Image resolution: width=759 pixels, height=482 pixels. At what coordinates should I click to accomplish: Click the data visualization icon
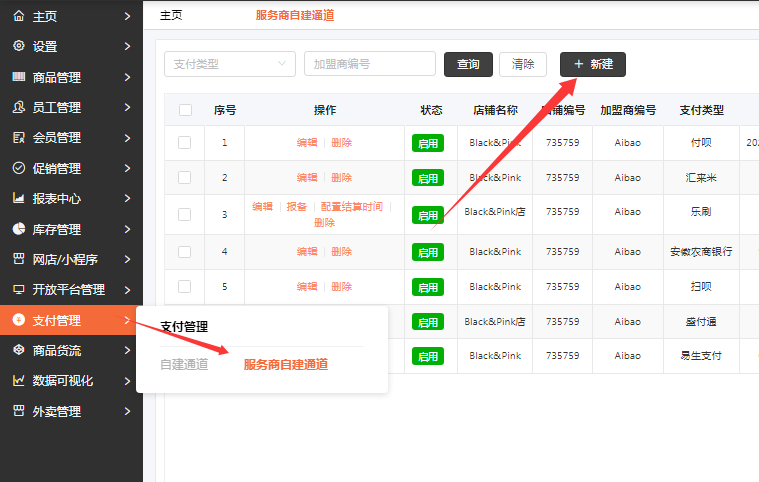click(18, 380)
